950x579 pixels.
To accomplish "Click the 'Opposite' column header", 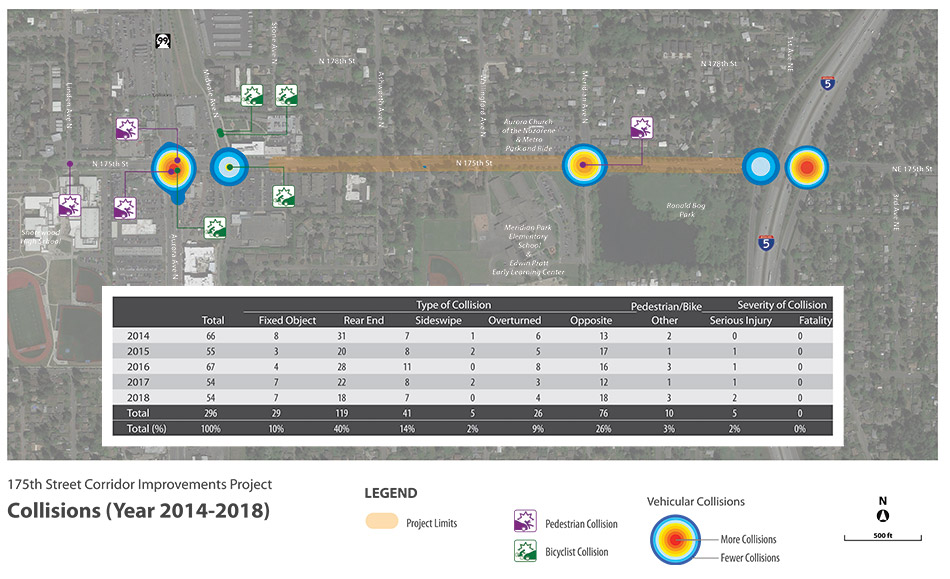I will click(x=591, y=320).
